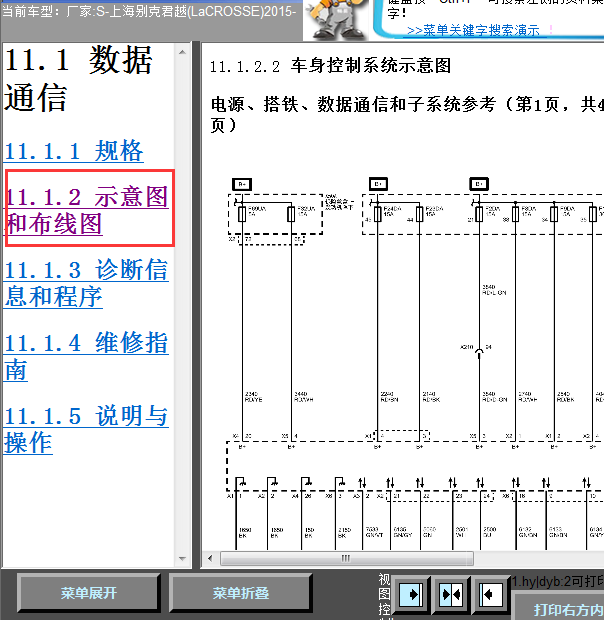The height and width of the screenshot is (620, 604).
Task: Click the X200 connector label in diagram
Action: 467,347
